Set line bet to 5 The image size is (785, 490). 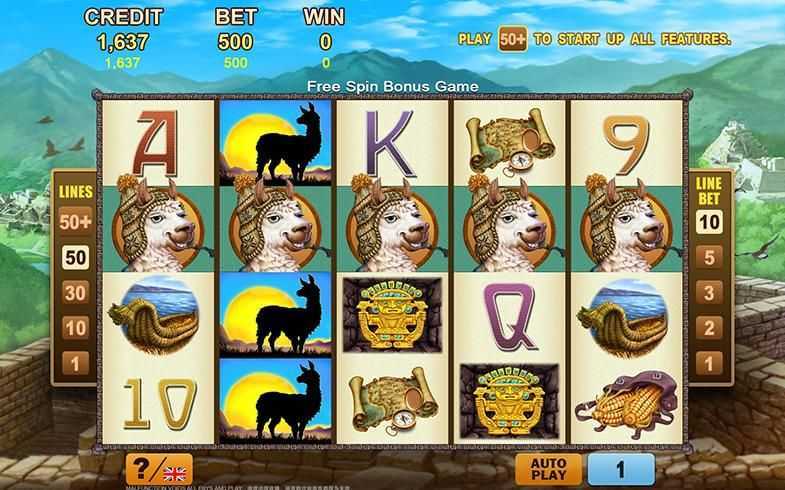[x=709, y=257]
